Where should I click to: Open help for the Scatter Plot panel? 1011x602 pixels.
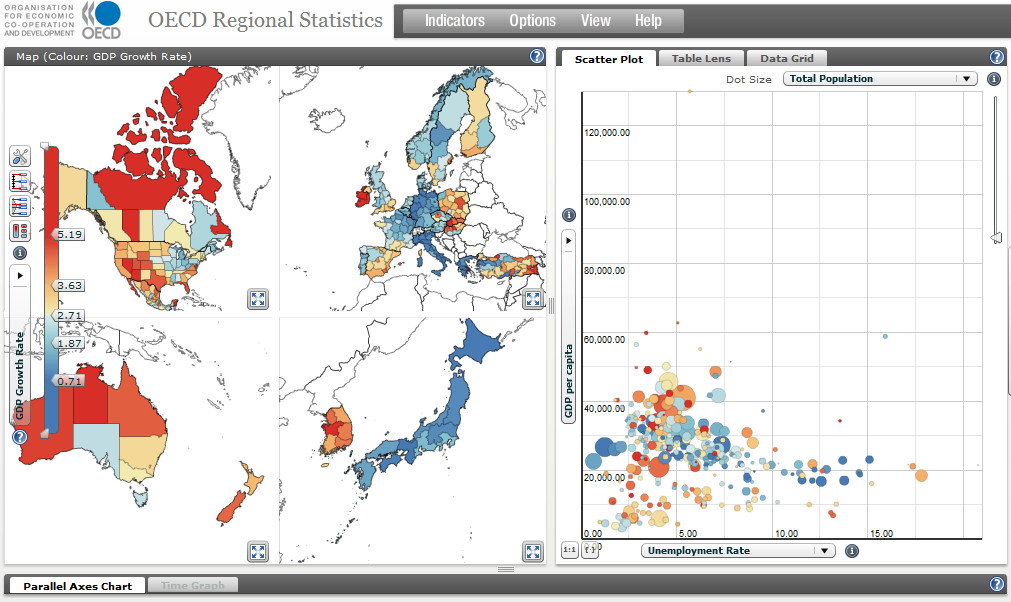coord(997,57)
